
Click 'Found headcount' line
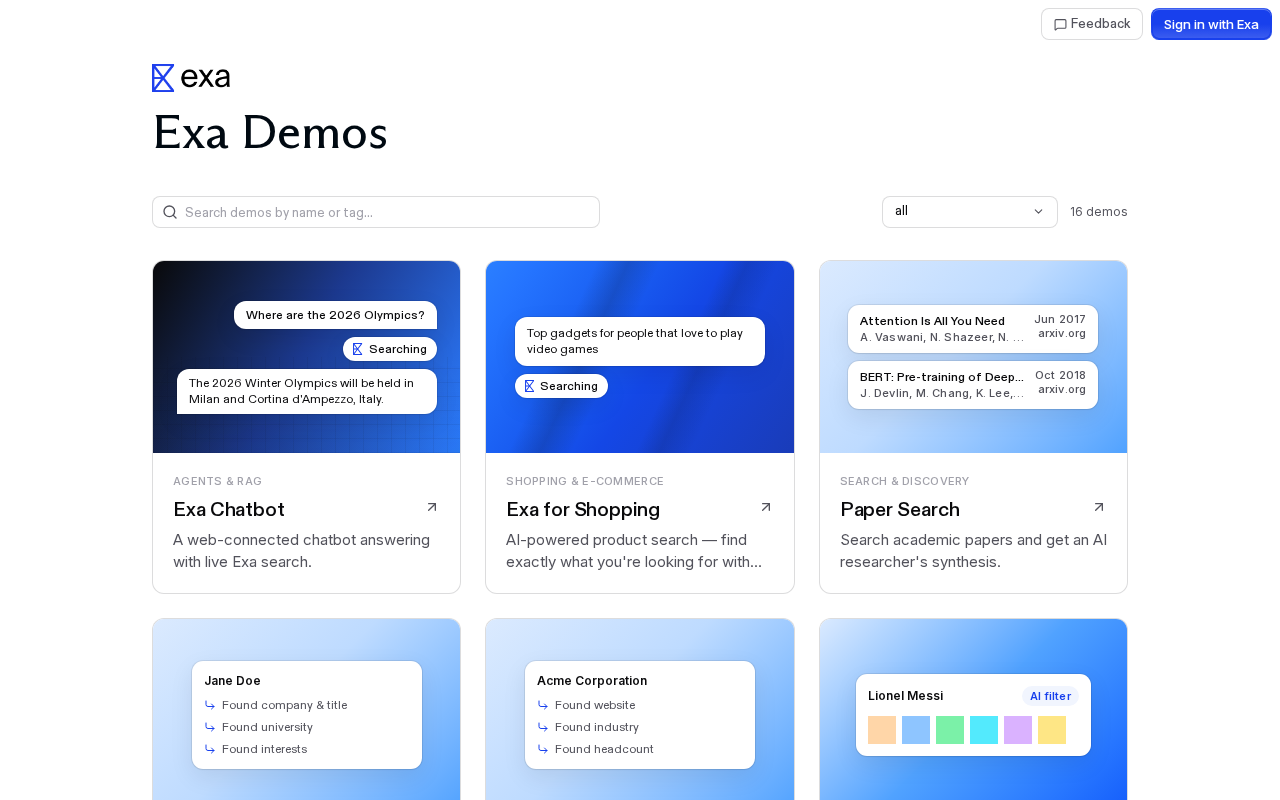[x=604, y=749]
